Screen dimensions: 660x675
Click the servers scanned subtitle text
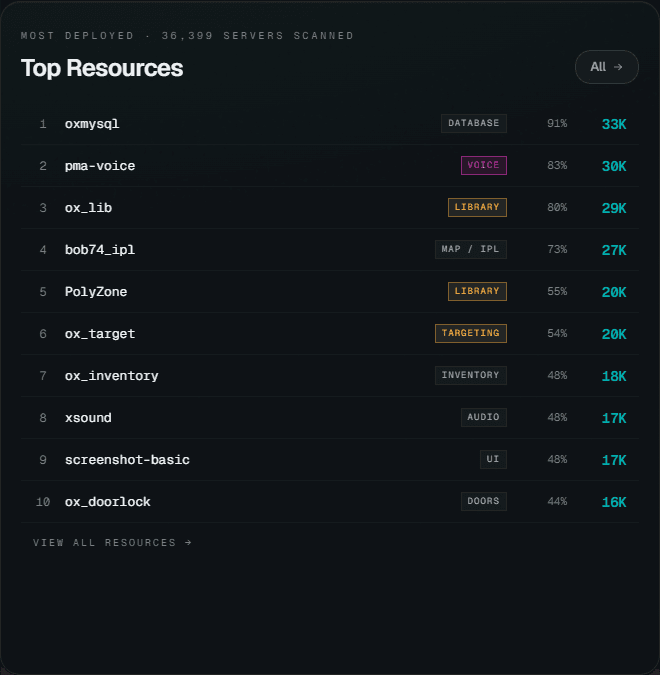click(x=187, y=36)
